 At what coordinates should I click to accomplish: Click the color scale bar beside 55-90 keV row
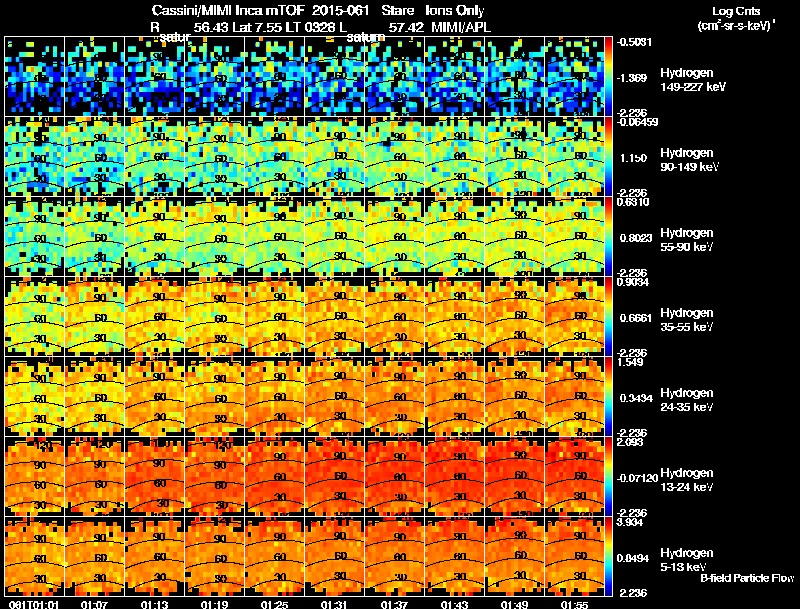point(608,237)
